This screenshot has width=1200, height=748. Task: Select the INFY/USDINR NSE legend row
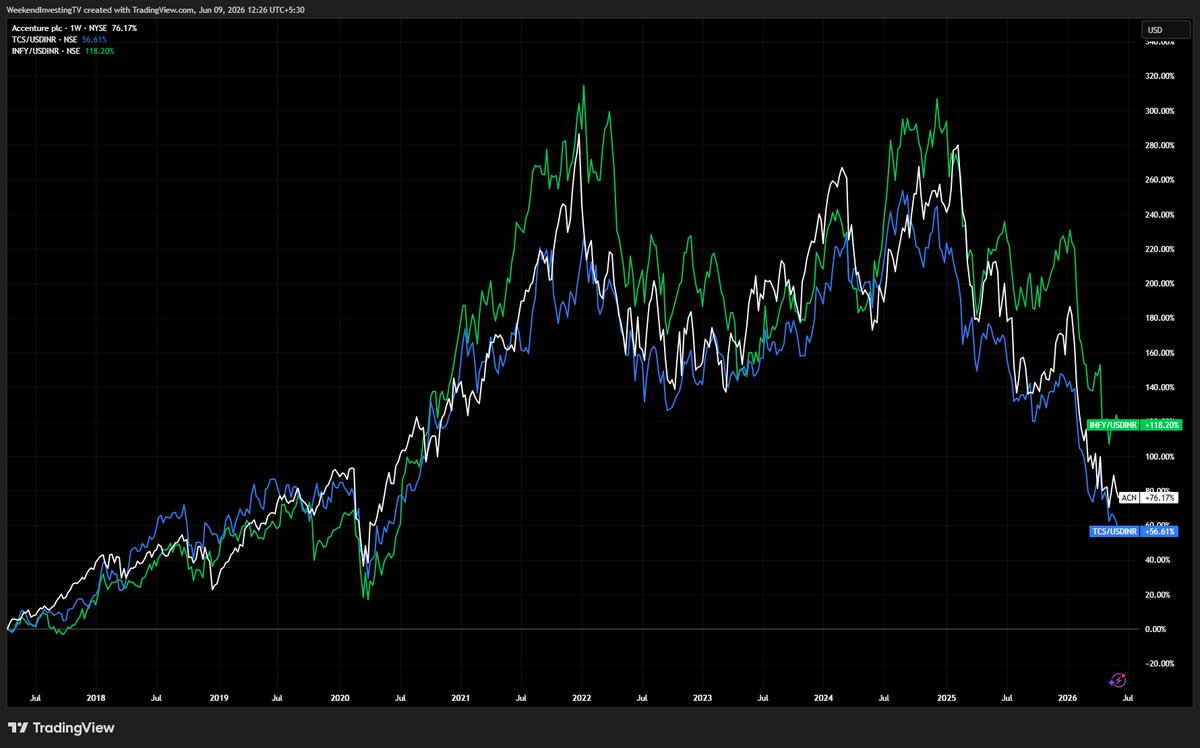61,50
